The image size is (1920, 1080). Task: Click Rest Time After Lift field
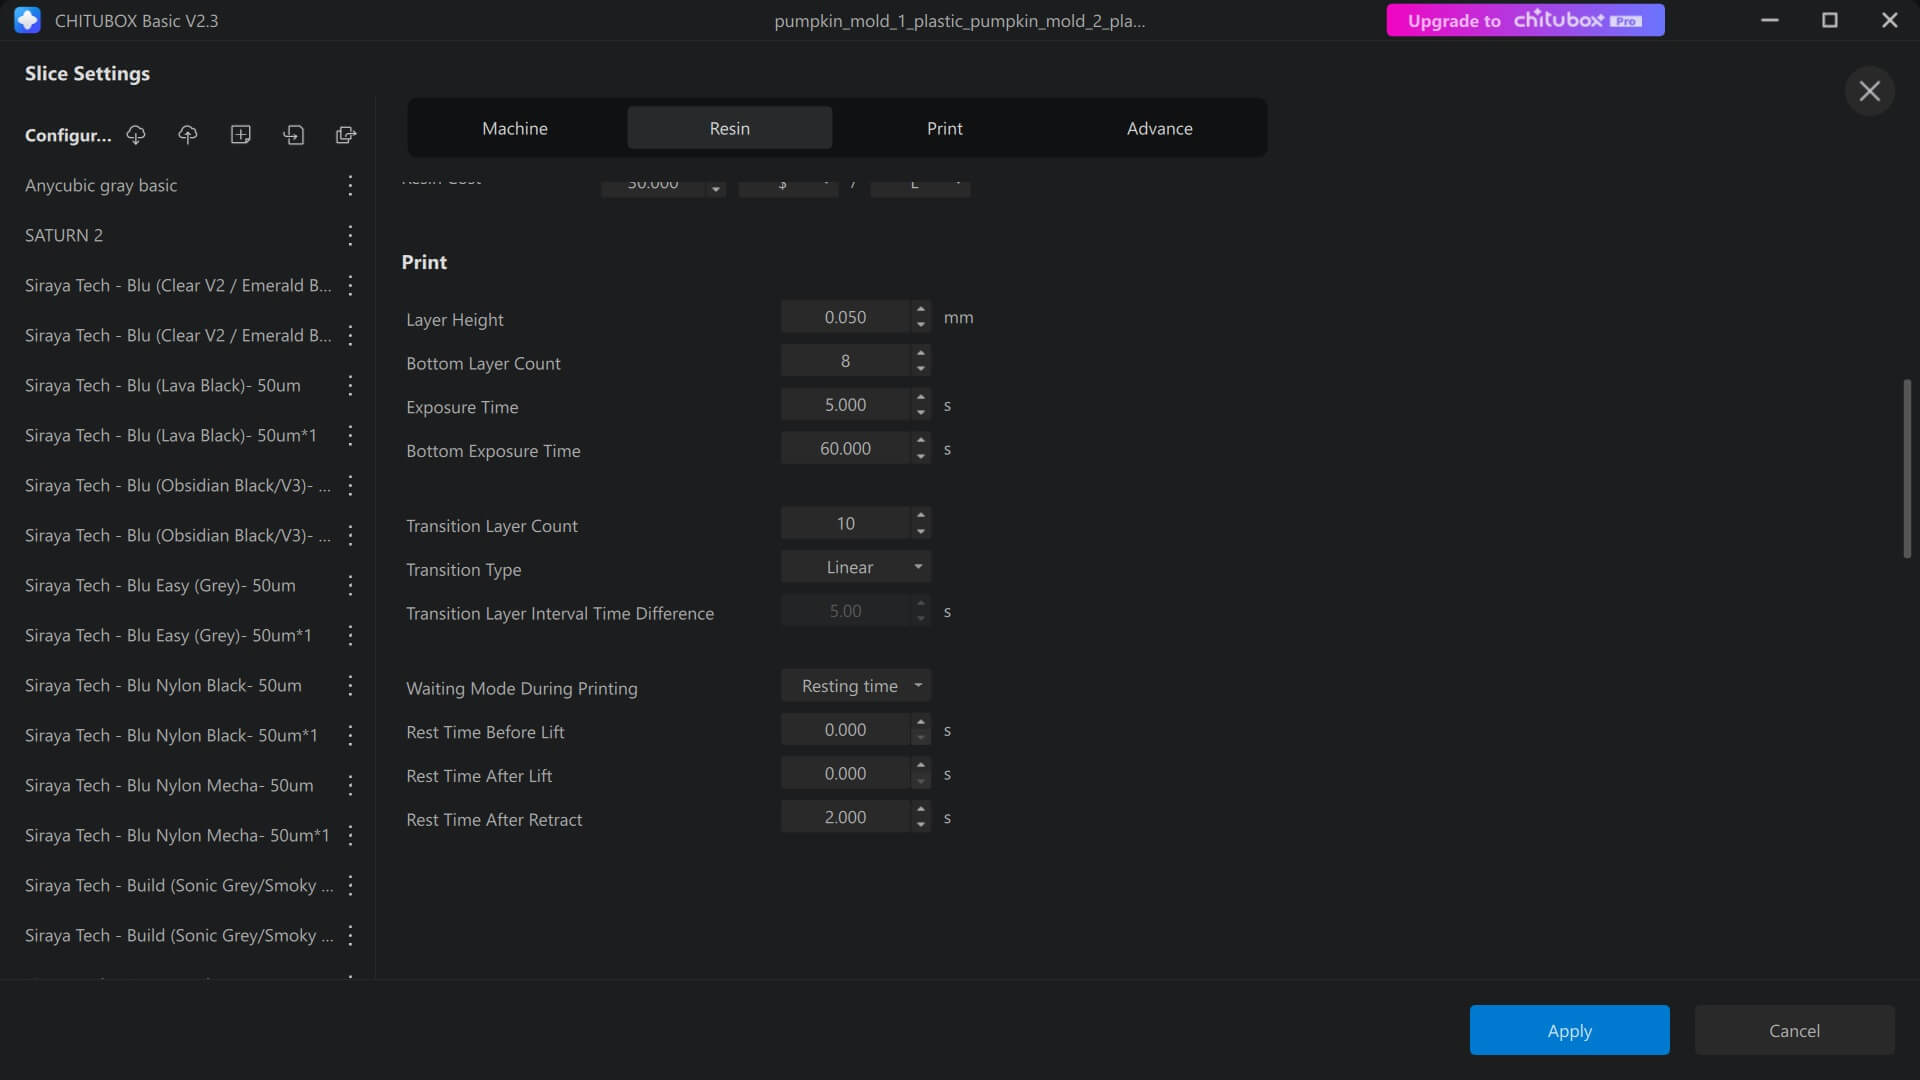[846, 774]
